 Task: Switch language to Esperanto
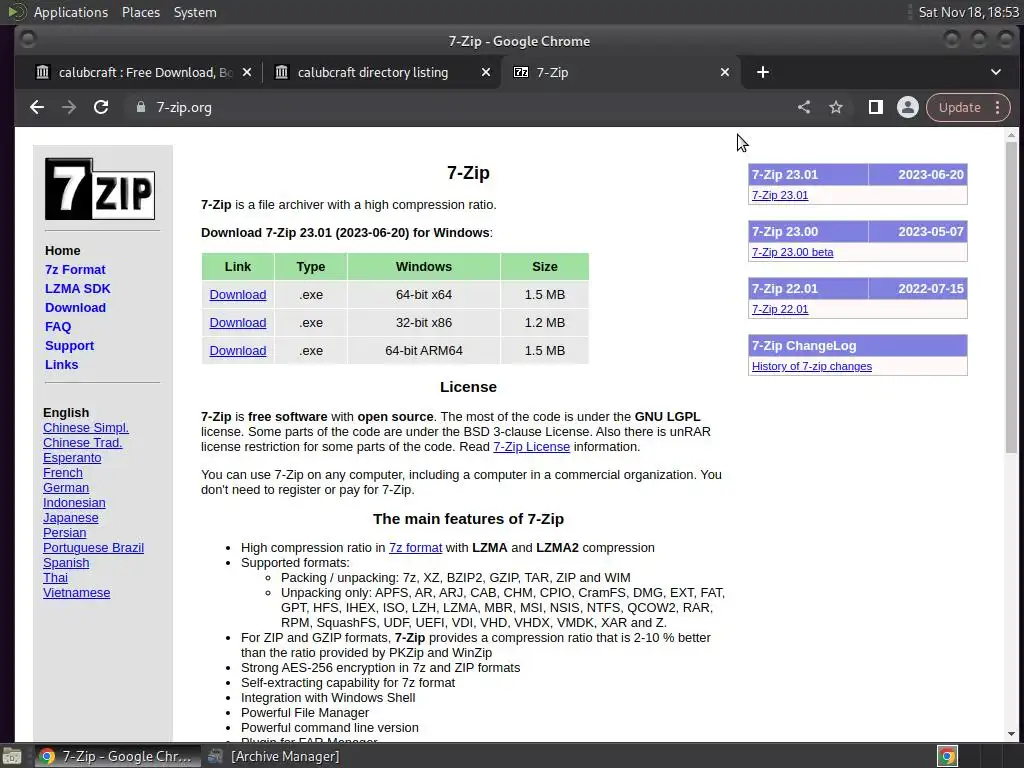(72, 458)
